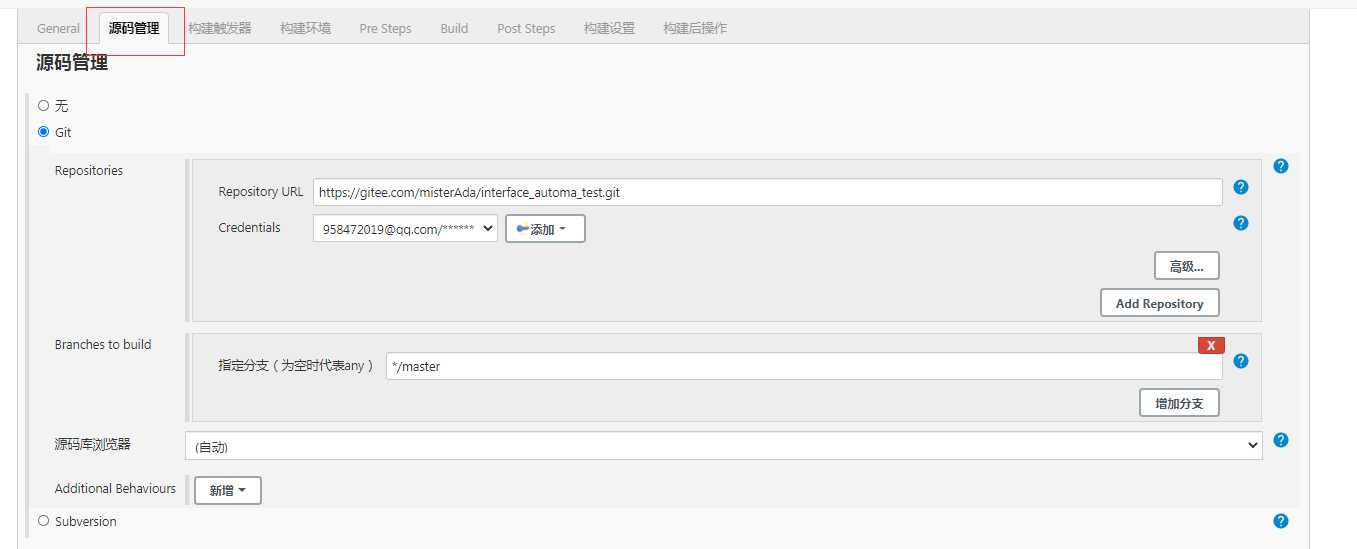Expand 新增 Additional Behaviours menu
This screenshot has width=1357, height=549.
click(x=227, y=490)
